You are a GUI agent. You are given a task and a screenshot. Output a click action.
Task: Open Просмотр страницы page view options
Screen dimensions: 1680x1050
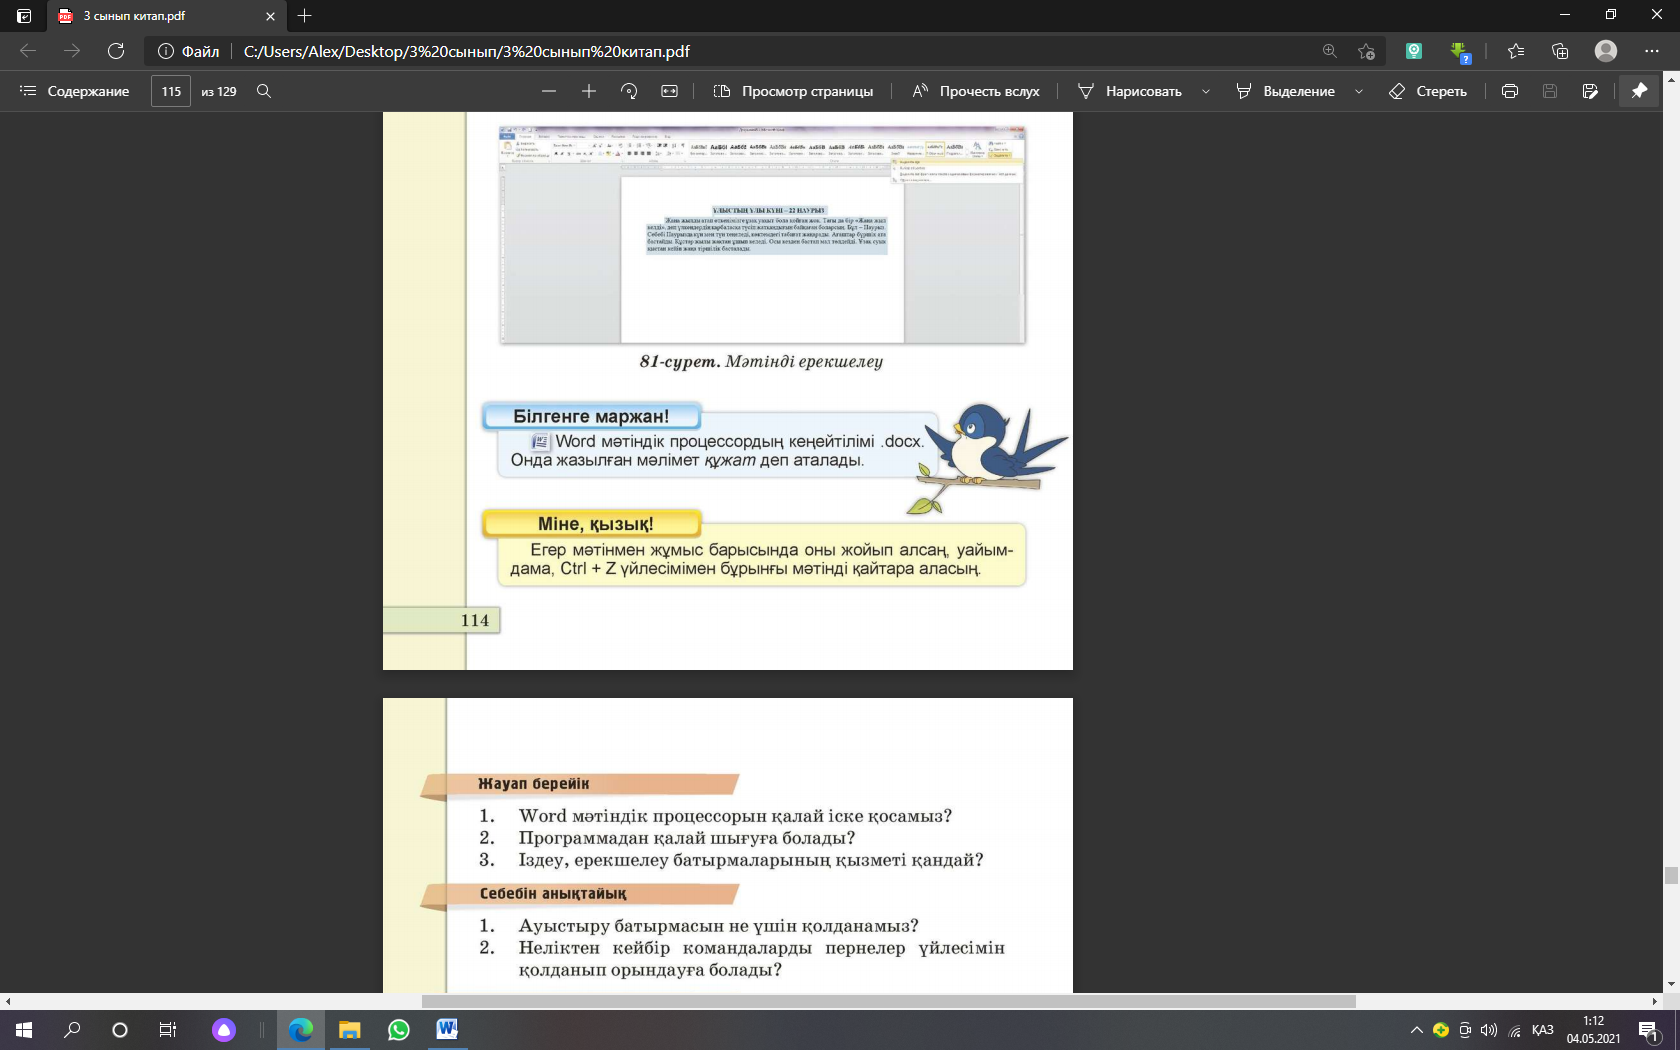(x=793, y=91)
